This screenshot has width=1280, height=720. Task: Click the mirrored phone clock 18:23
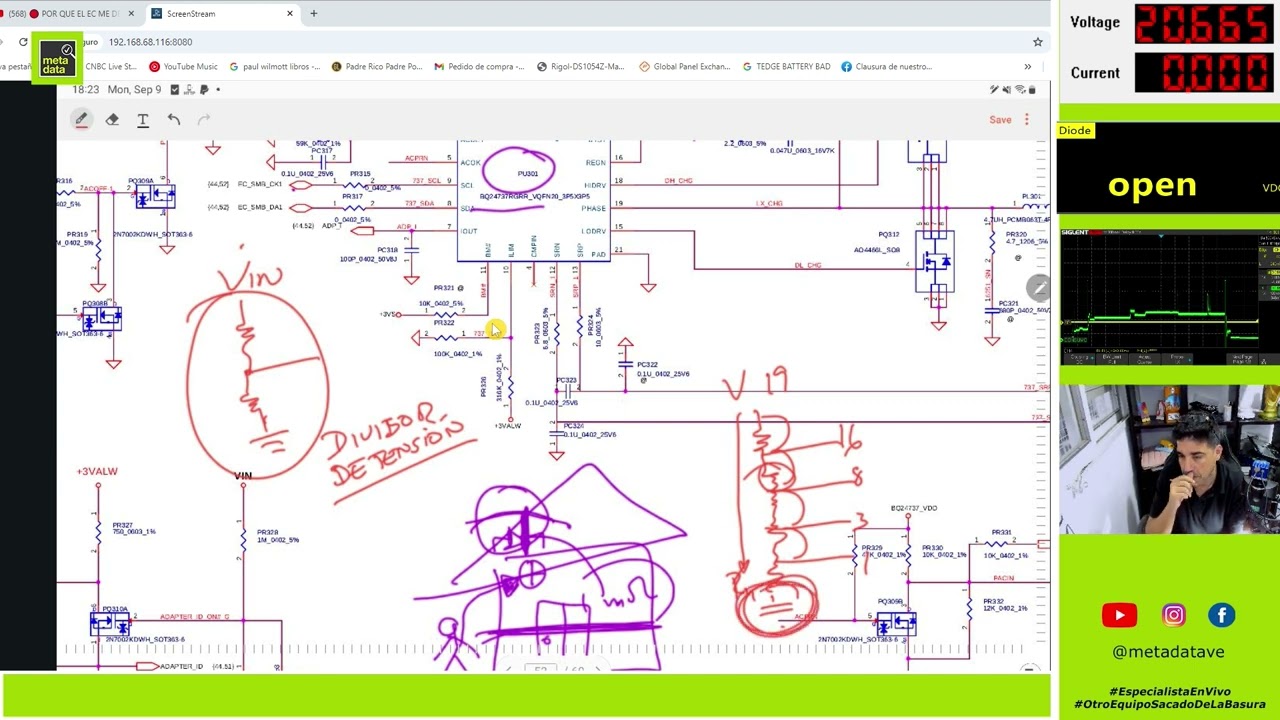[x=86, y=90]
